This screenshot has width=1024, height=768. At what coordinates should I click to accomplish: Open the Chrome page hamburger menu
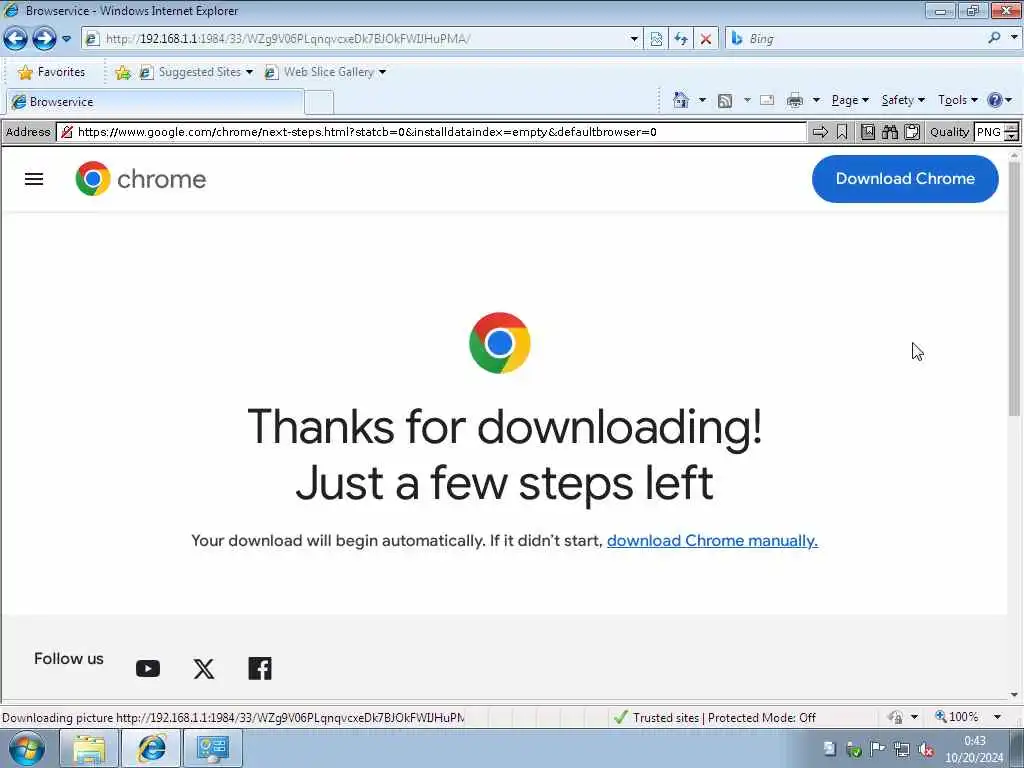pos(34,179)
